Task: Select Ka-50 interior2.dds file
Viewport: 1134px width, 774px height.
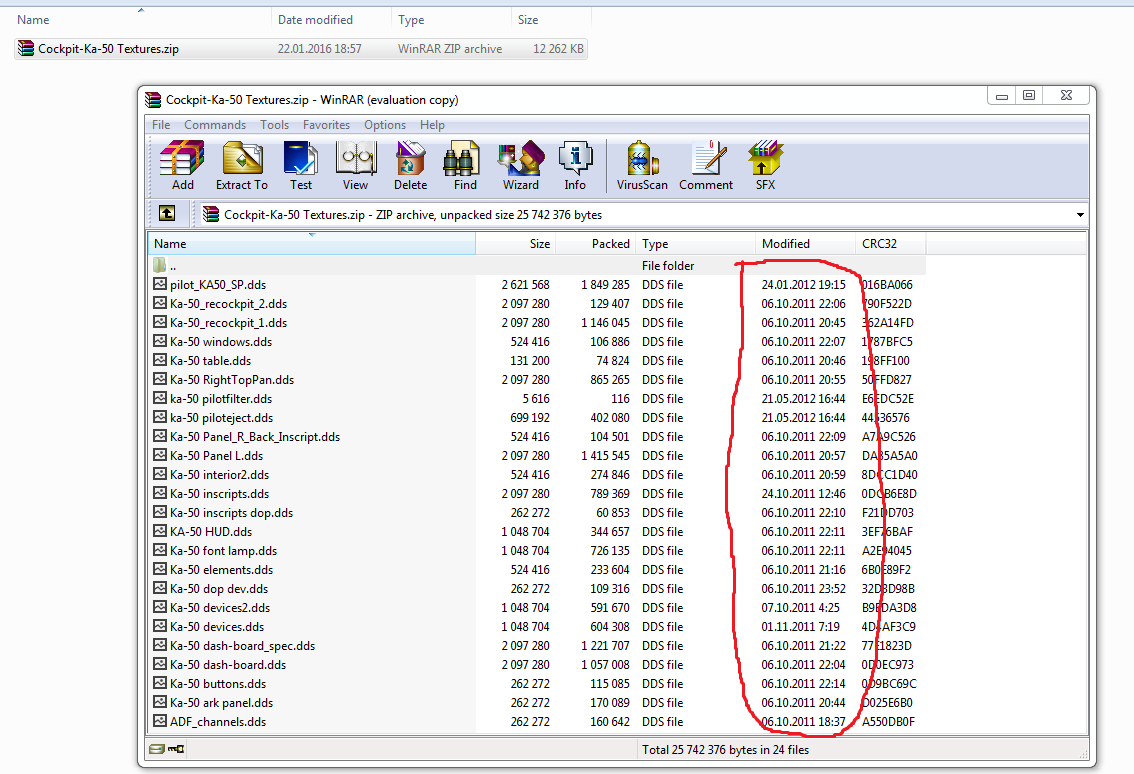Action: pyautogui.click(x=219, y=475)
